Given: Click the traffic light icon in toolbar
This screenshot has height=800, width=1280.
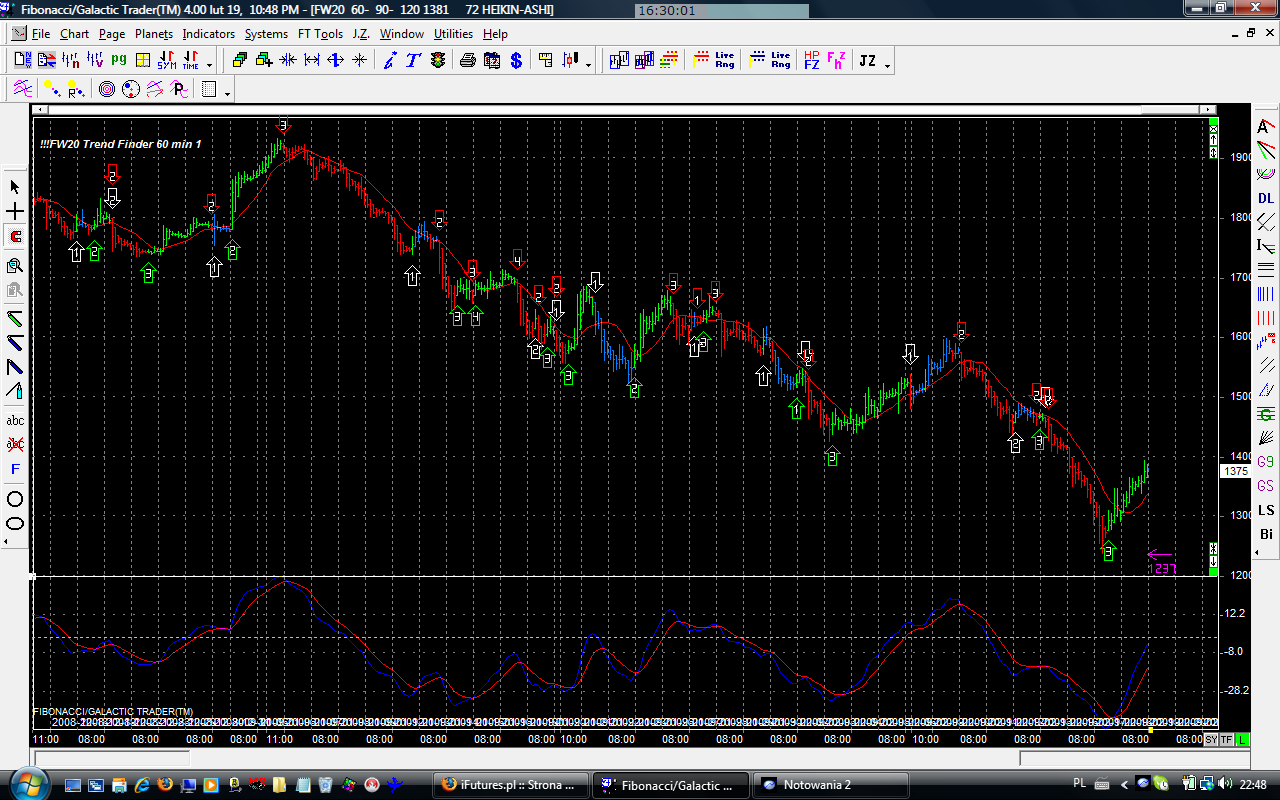Looking at the screenshot, I should click(x=438, y=60).
